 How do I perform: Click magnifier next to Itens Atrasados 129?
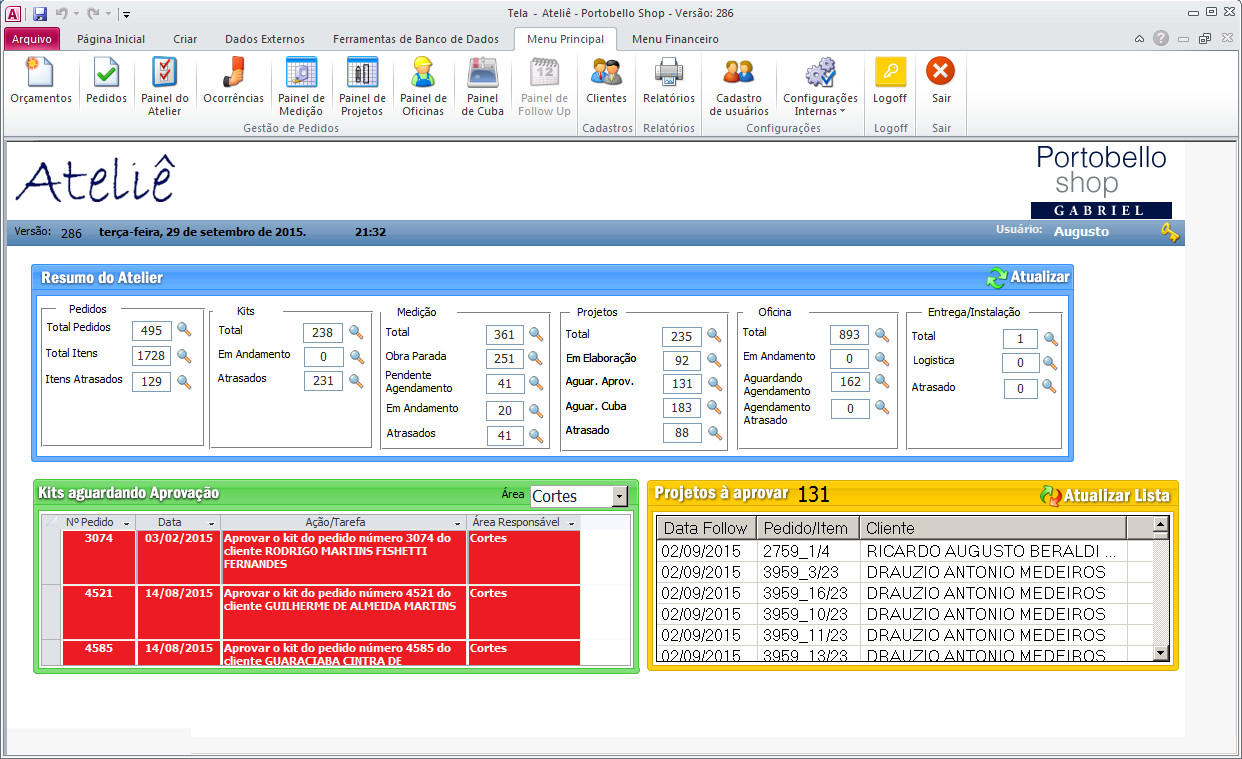[x=184, y=381]
